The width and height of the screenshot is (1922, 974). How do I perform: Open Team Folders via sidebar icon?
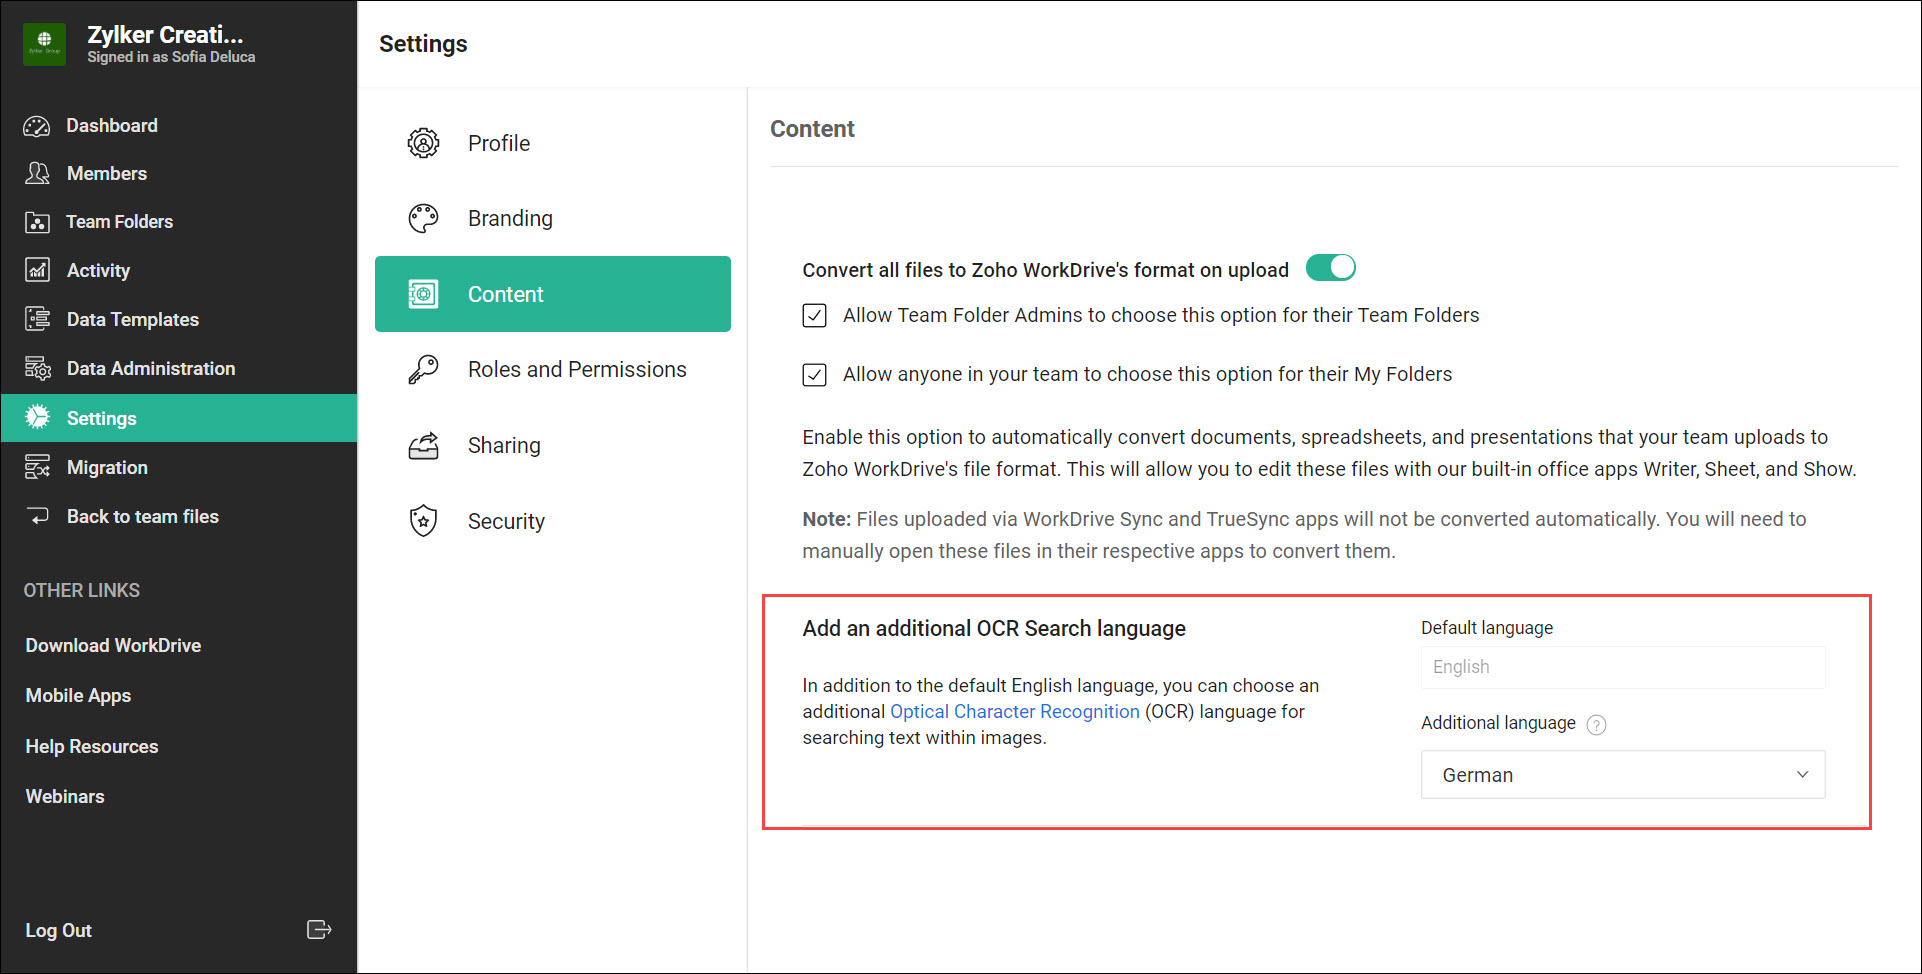click(37, 221)
